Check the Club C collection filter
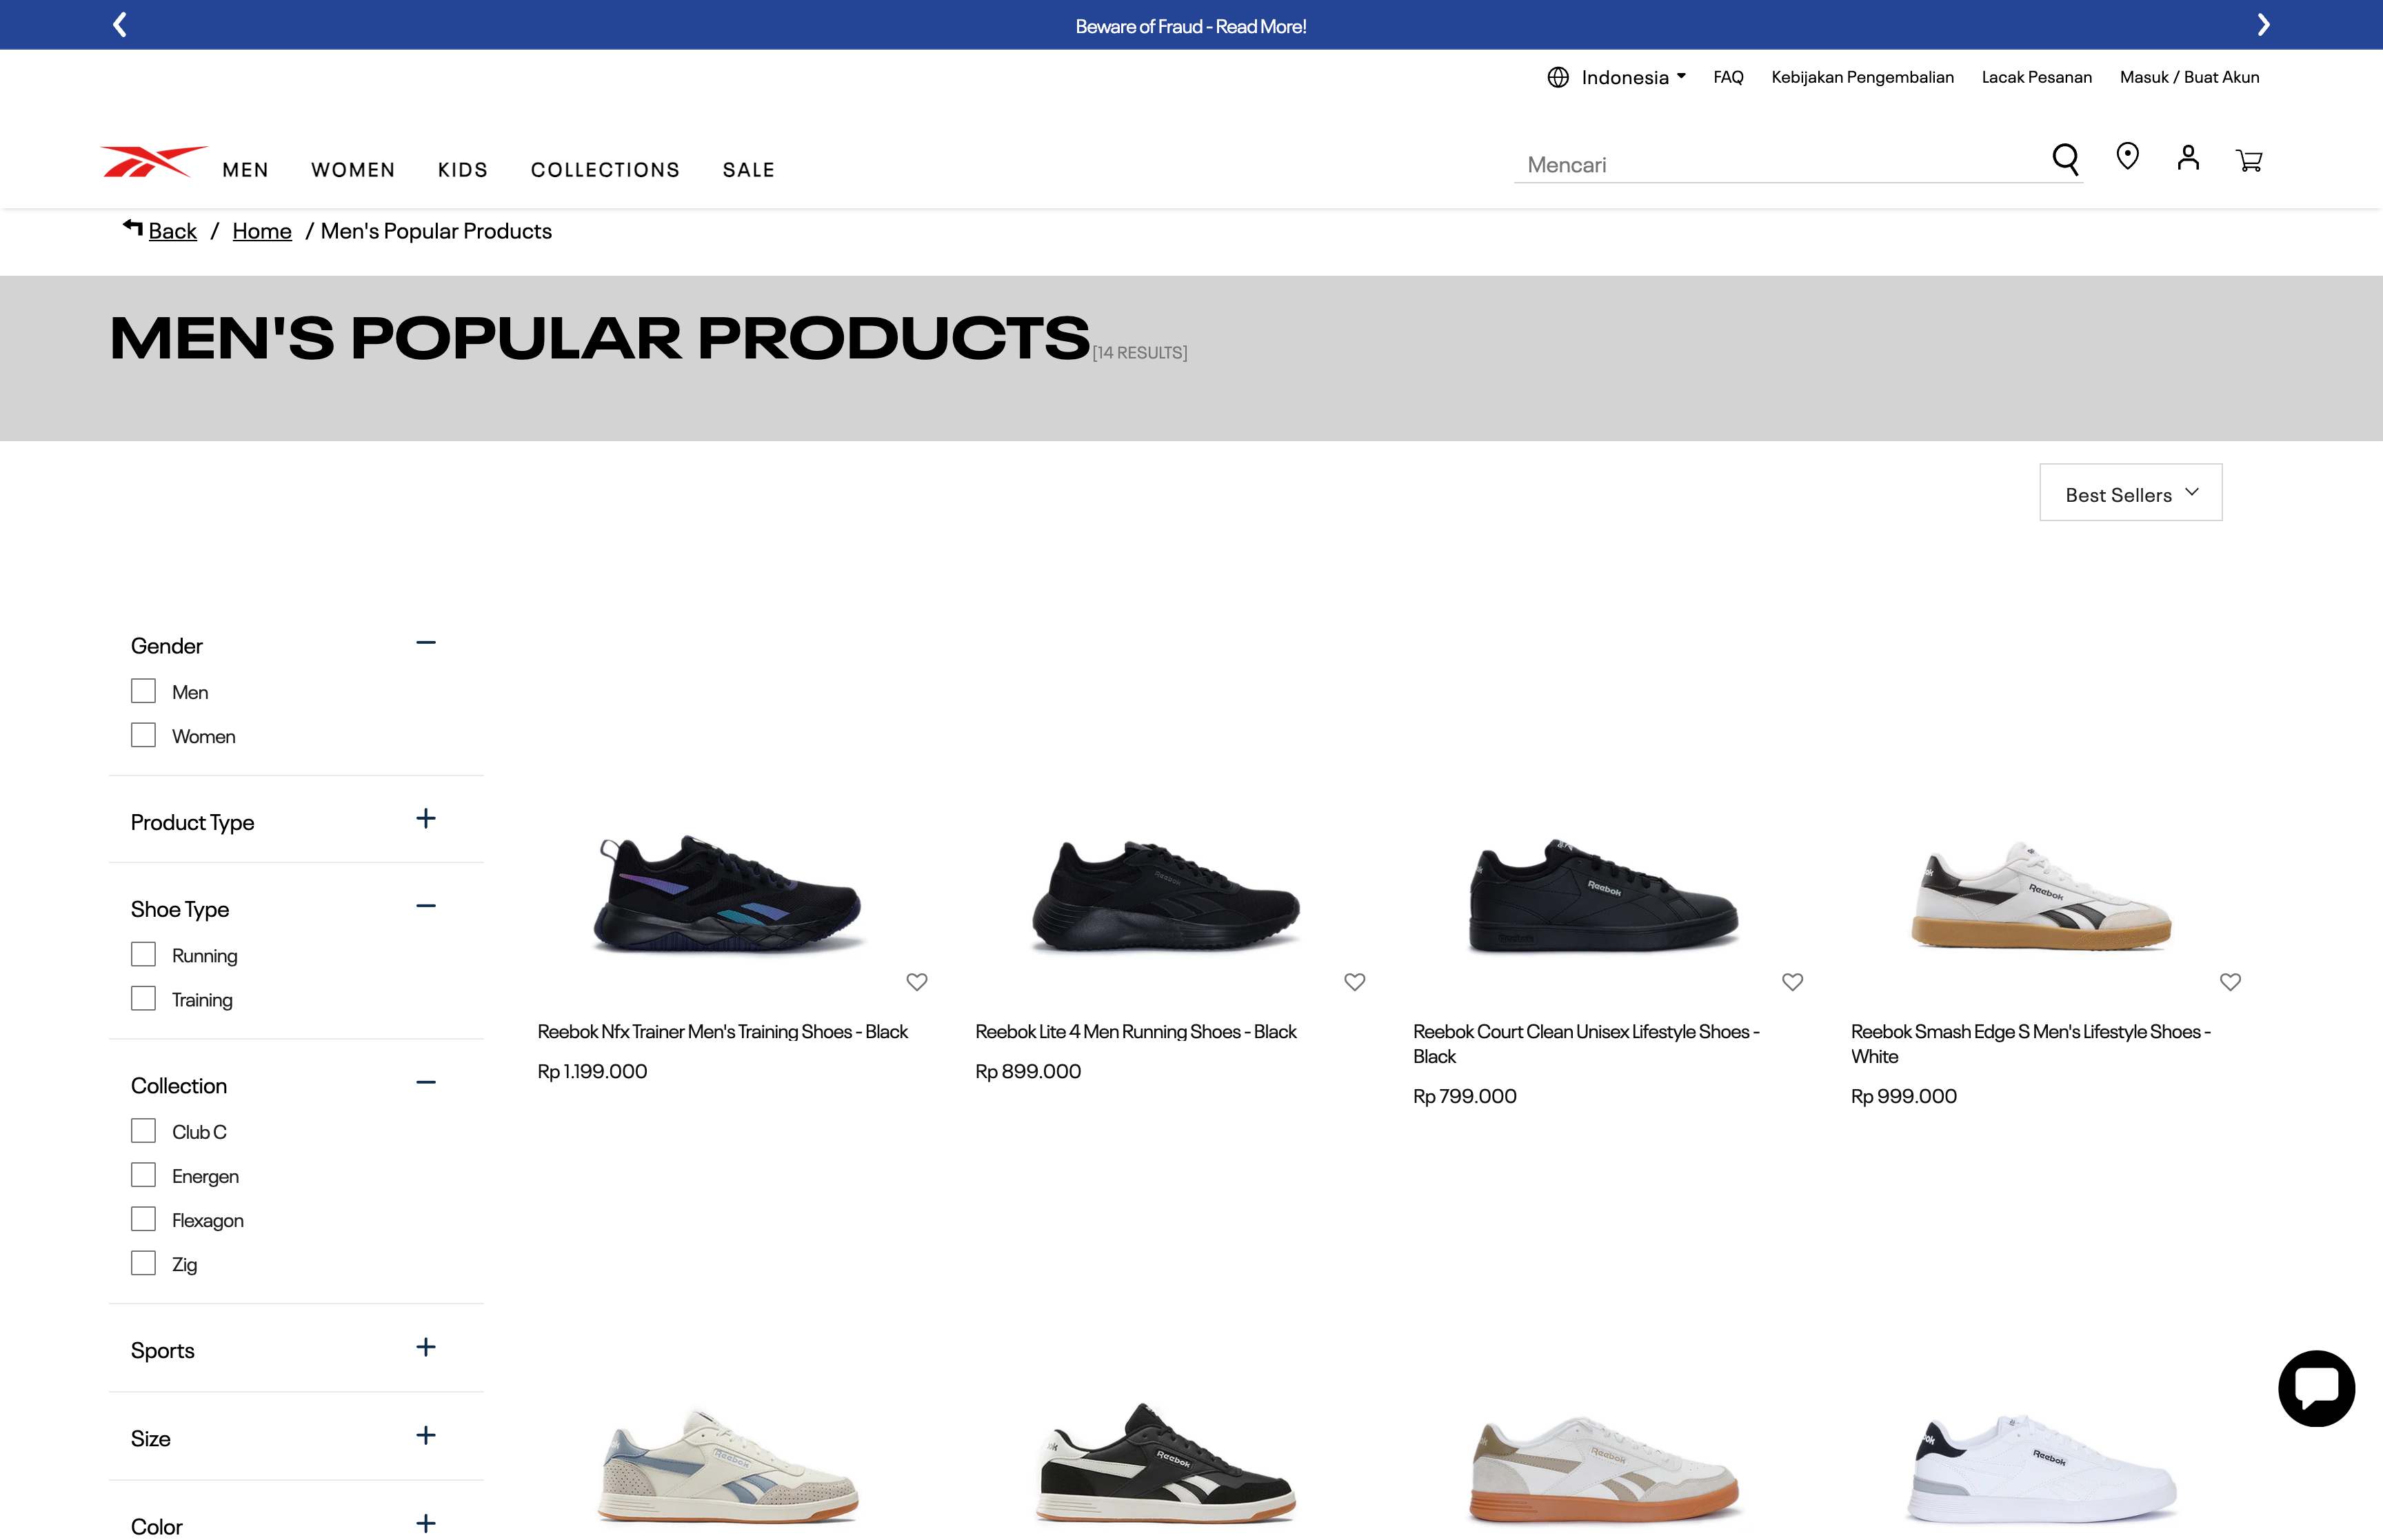This screenshot has width=2383, height=1540. point(143,1130)
